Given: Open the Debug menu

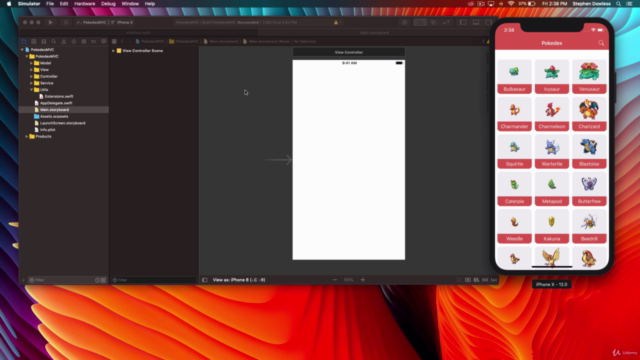Looking at the screenshot, I should [108, 4].
